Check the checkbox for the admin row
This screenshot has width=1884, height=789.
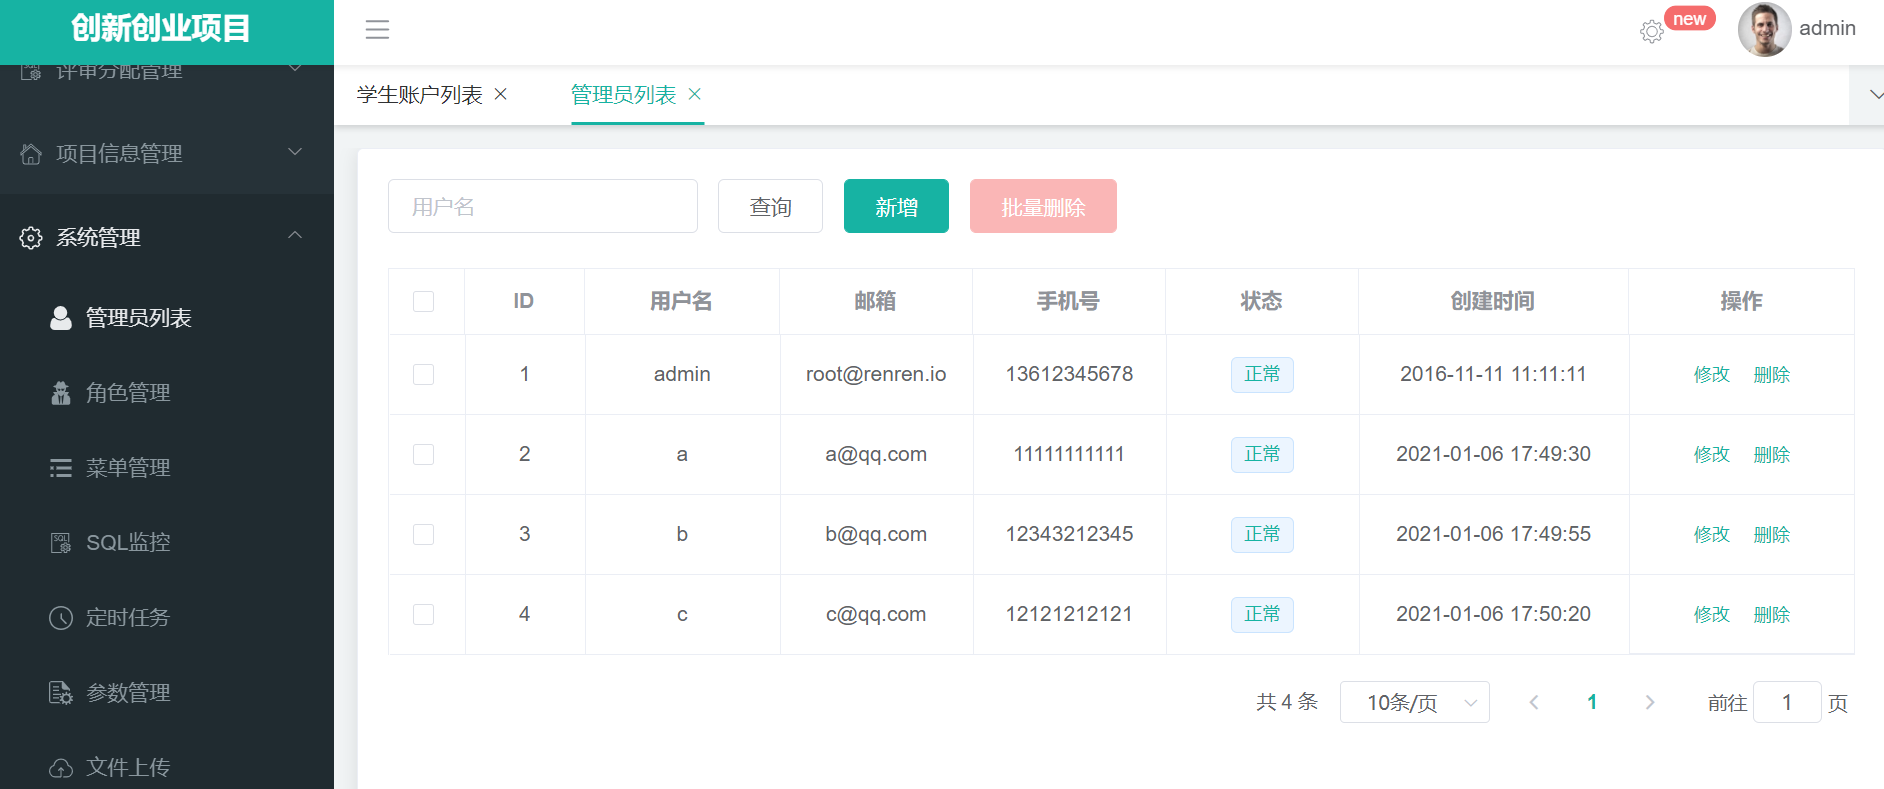424,374
